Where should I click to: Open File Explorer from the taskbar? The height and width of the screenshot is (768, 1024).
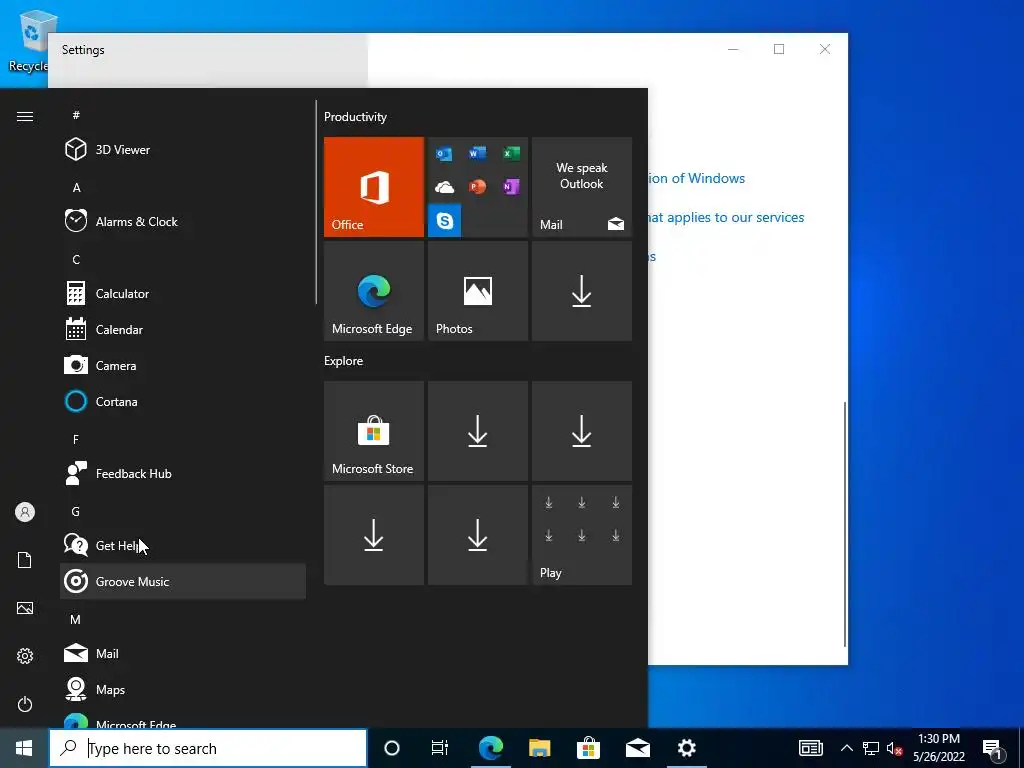tap(539, 748)
